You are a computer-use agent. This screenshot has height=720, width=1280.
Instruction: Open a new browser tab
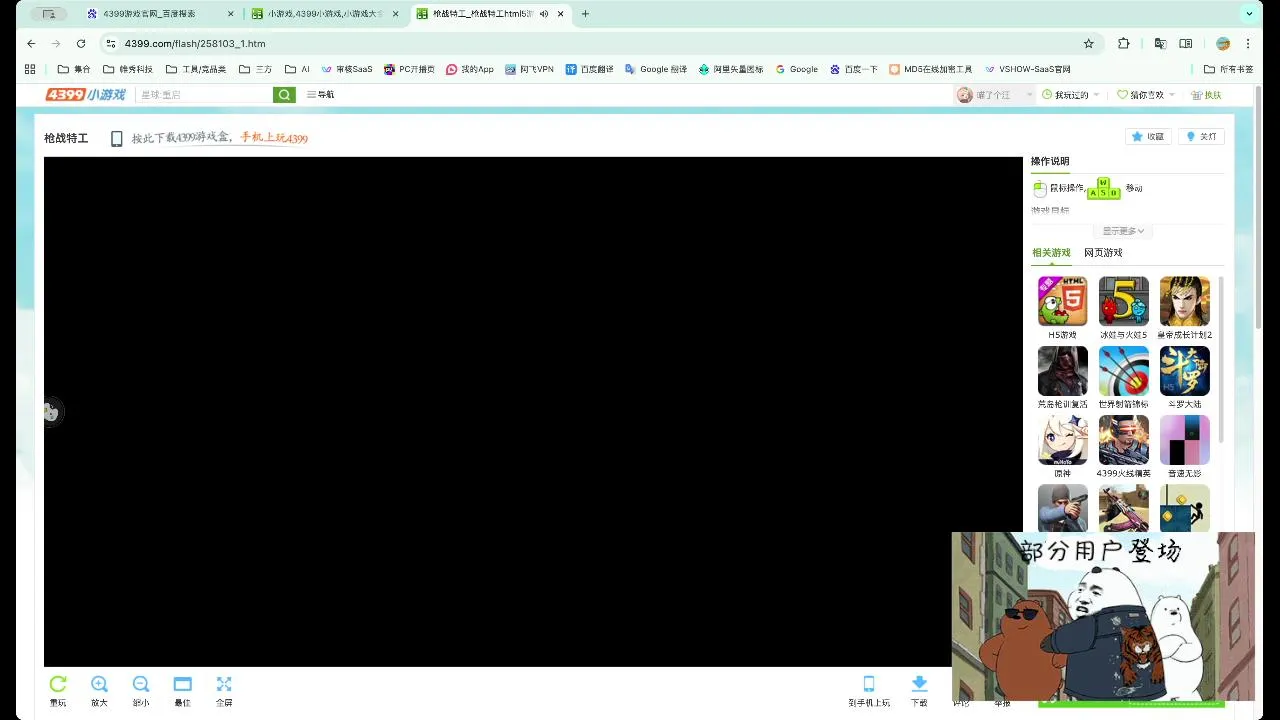point(585,14)
